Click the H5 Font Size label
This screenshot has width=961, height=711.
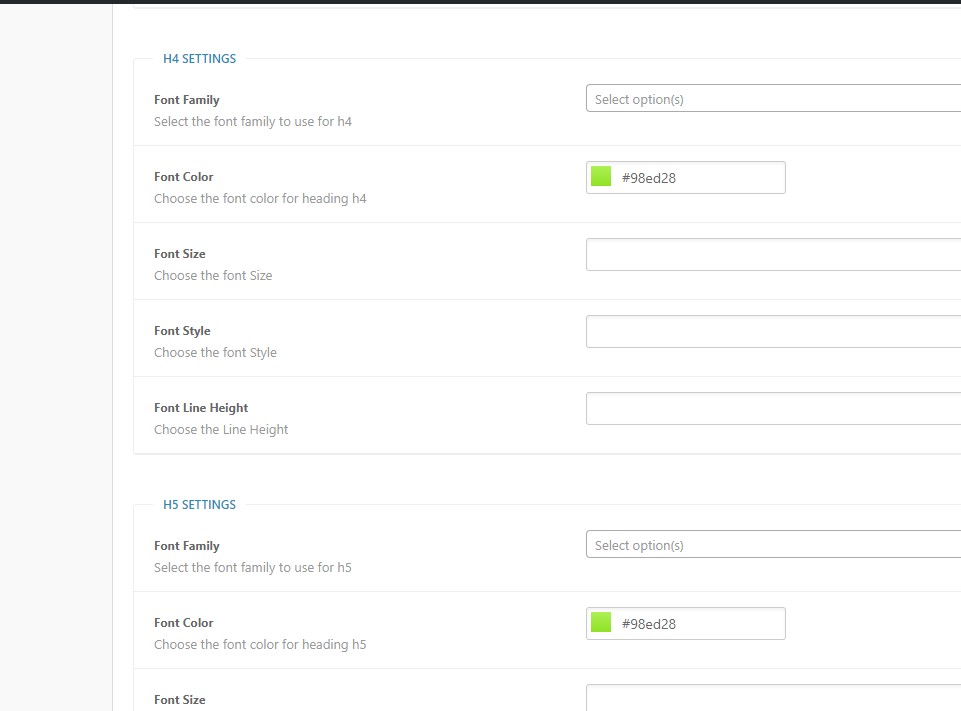pyautogui.click(x=180, y=700)
